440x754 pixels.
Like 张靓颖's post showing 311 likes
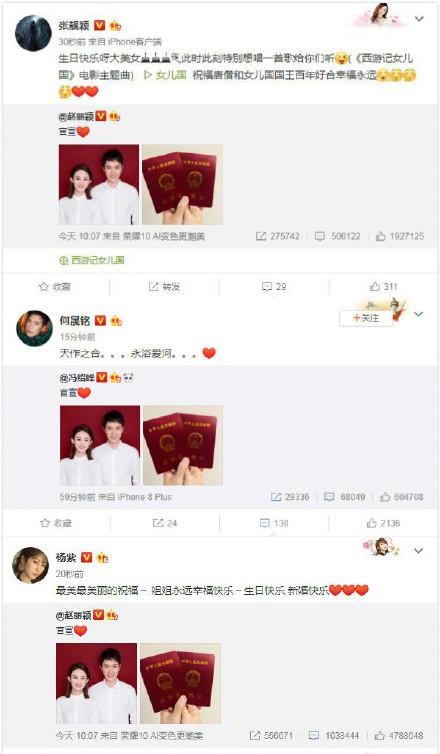pyautogui.click(x=384, y=287)
